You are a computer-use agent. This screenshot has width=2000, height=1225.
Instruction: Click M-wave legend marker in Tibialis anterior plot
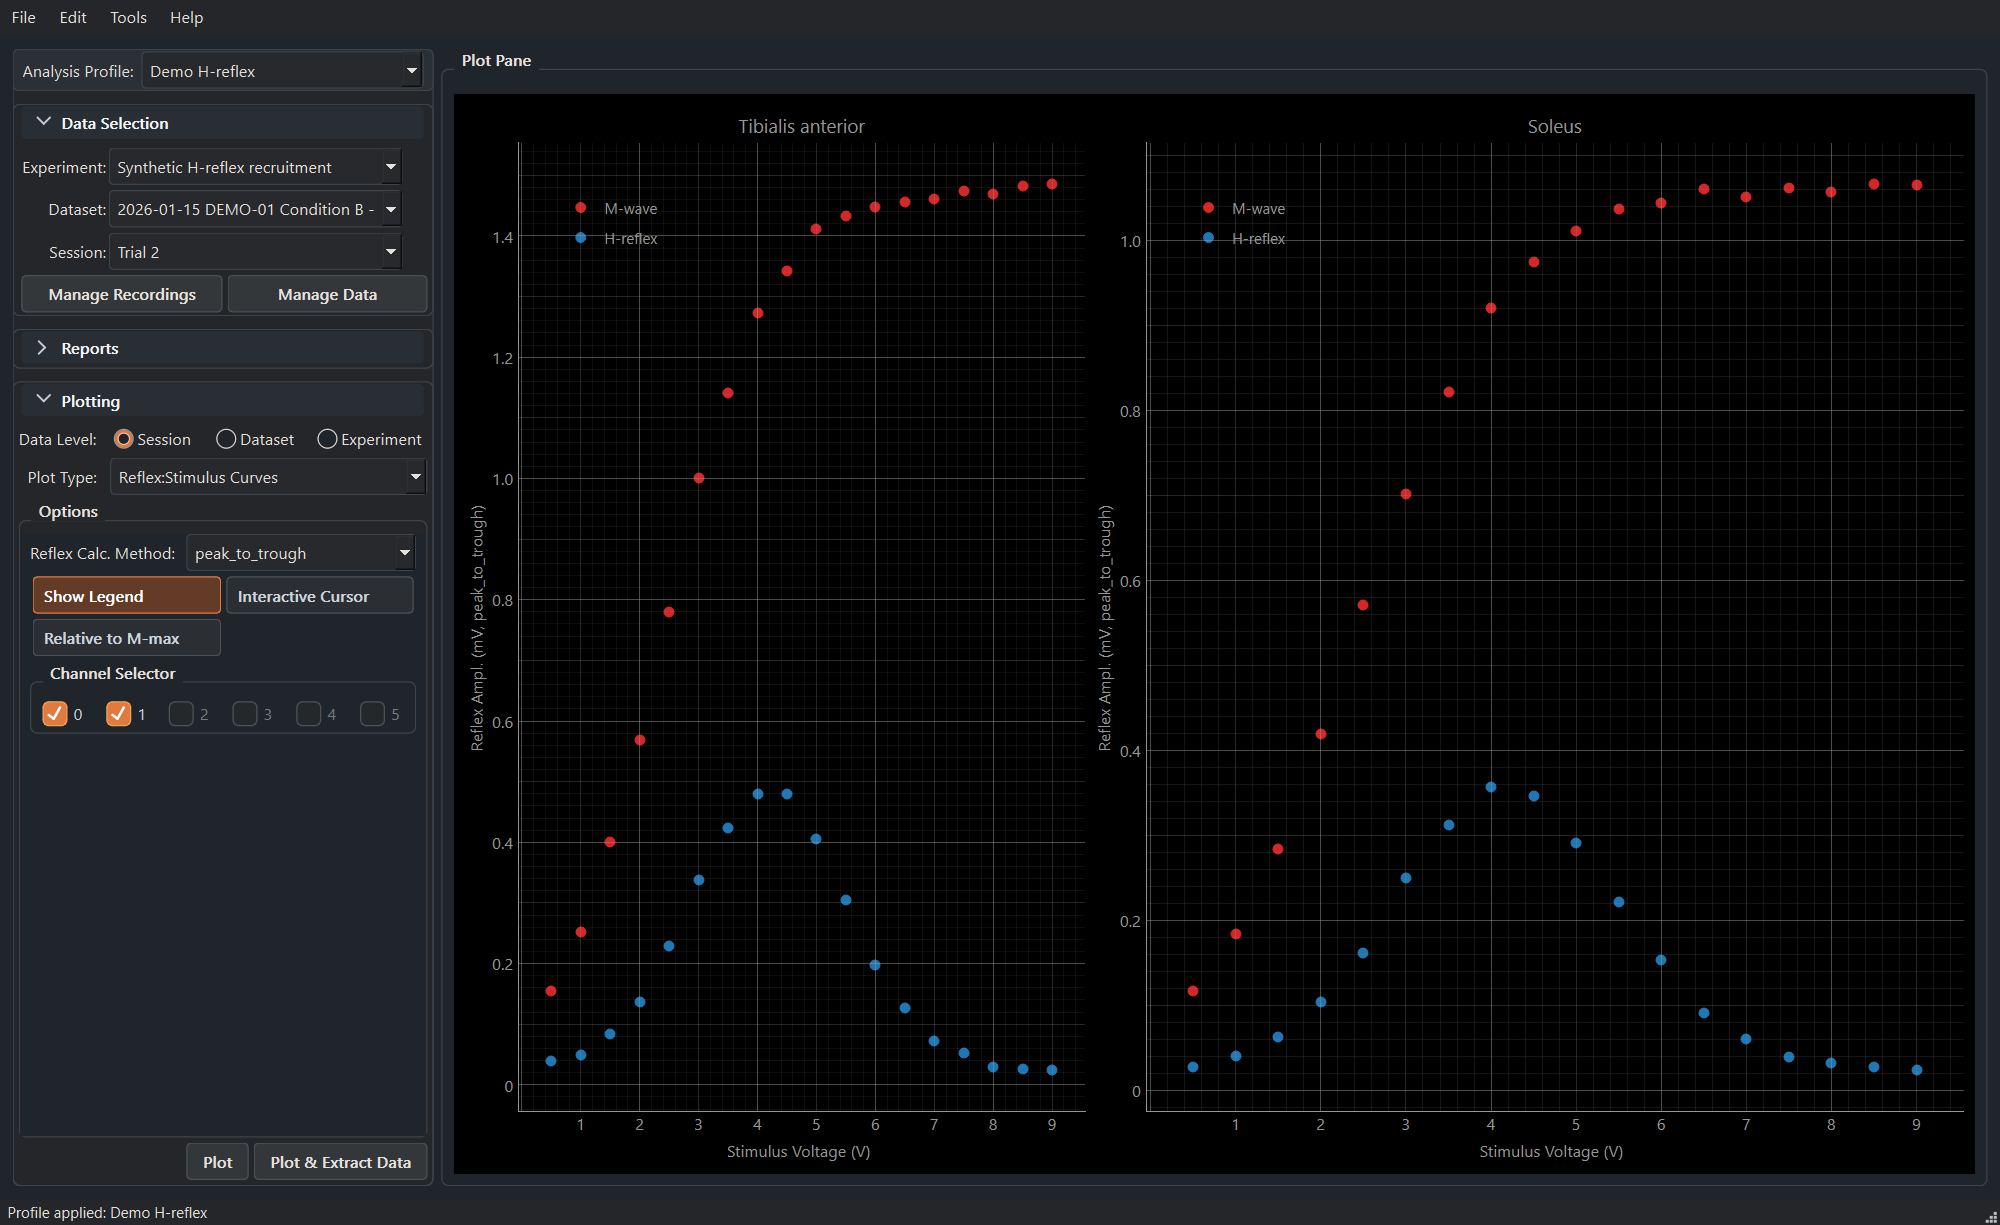click(x=581, y=208)
